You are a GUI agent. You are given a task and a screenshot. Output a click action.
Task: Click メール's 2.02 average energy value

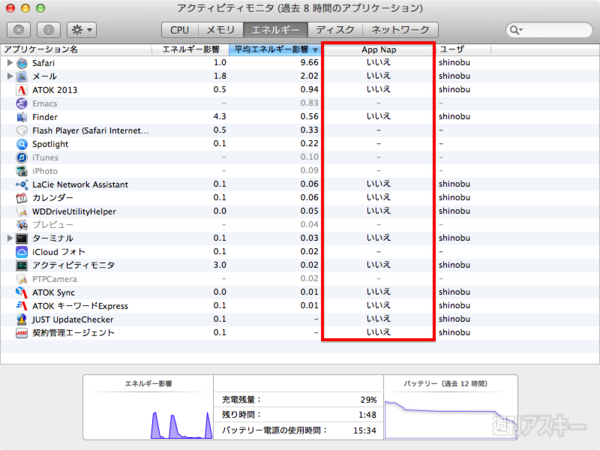click(x=309, y=76)
